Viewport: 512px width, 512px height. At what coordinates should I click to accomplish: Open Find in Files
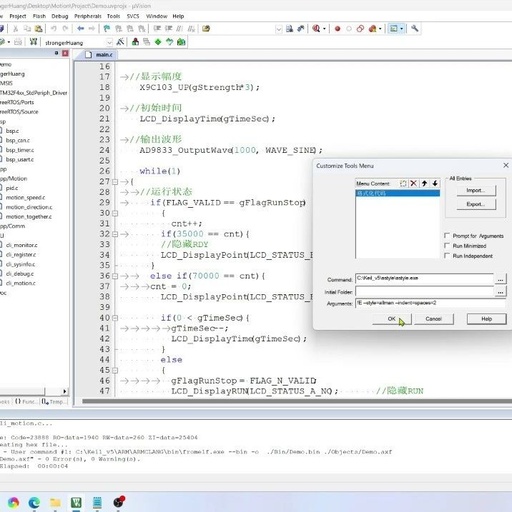coord(206,29)
